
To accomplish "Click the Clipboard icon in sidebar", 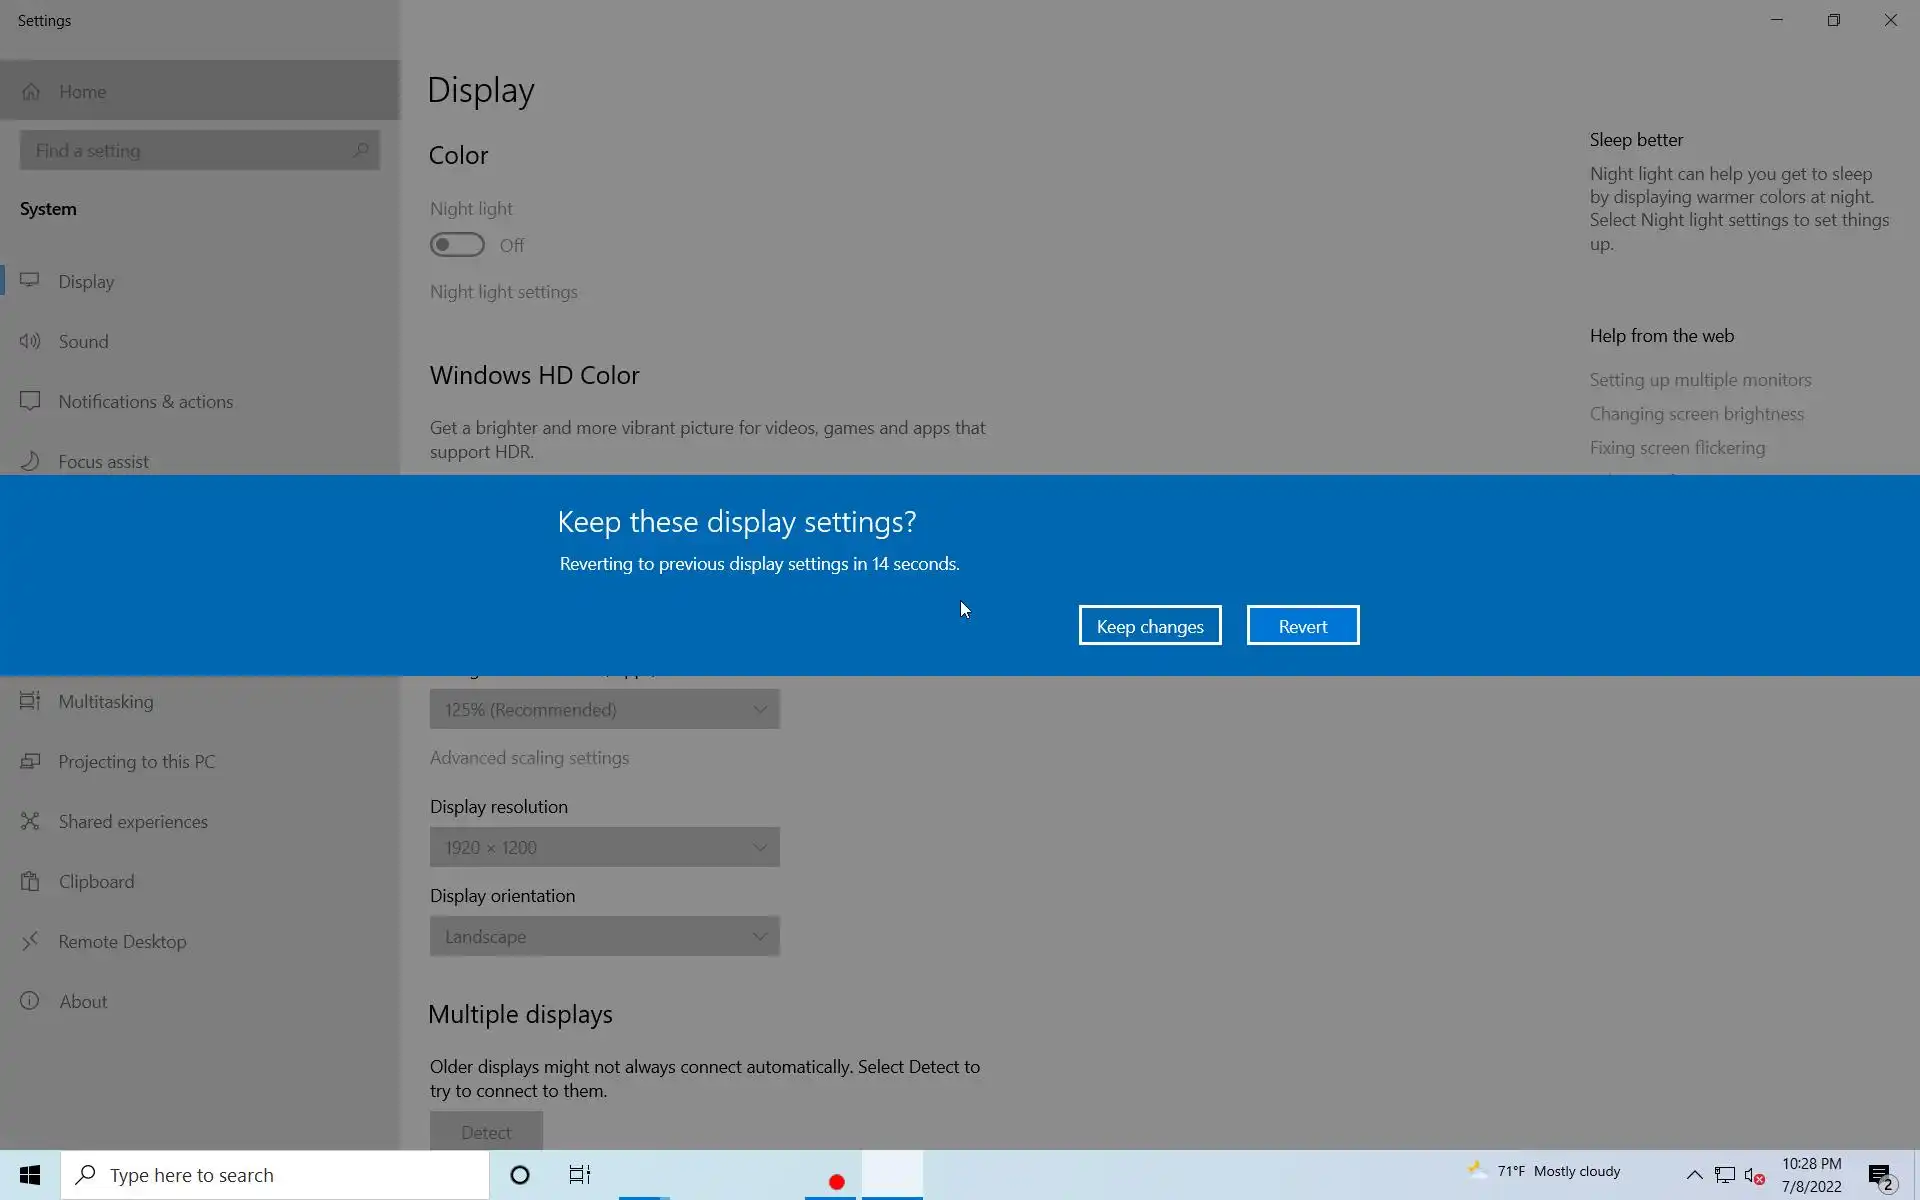I will [30, 881].
